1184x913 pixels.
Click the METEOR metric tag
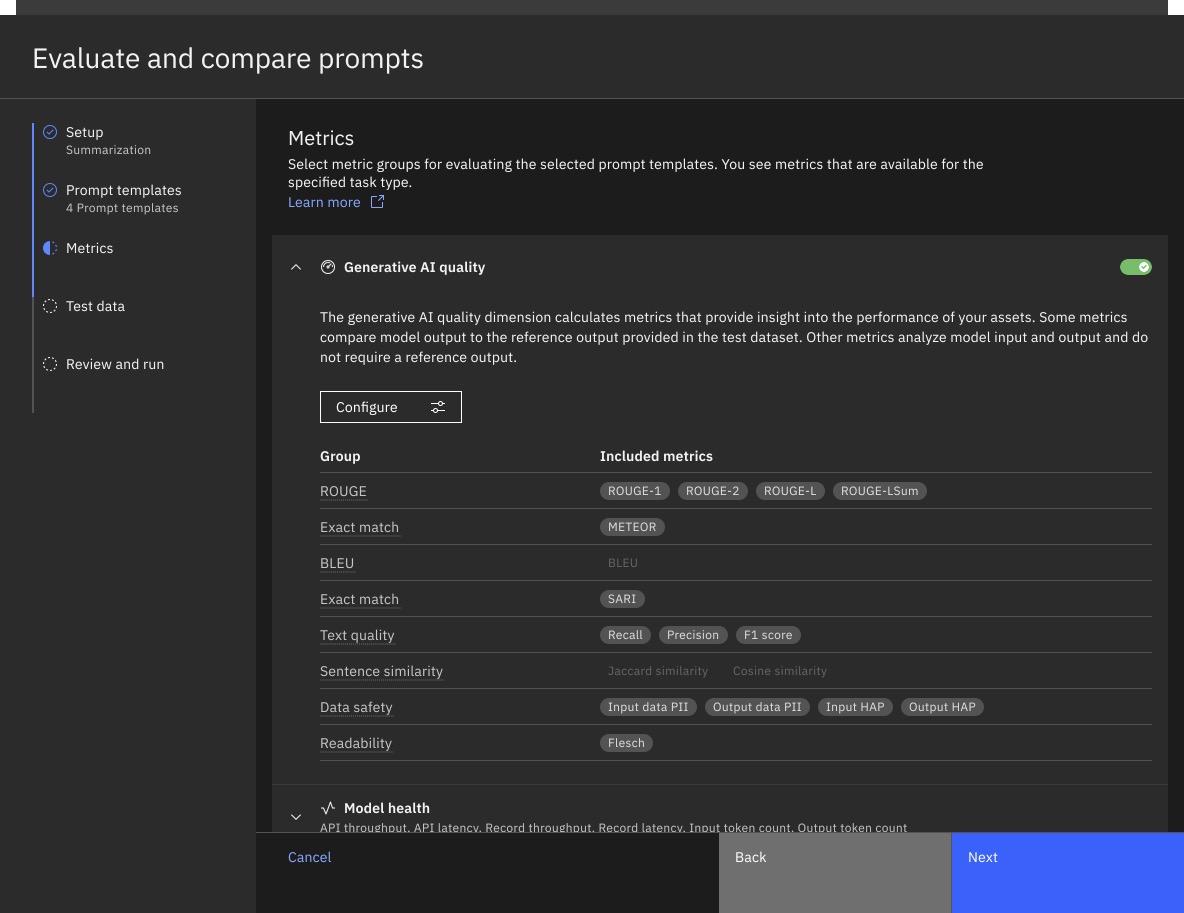click(632, 527)
